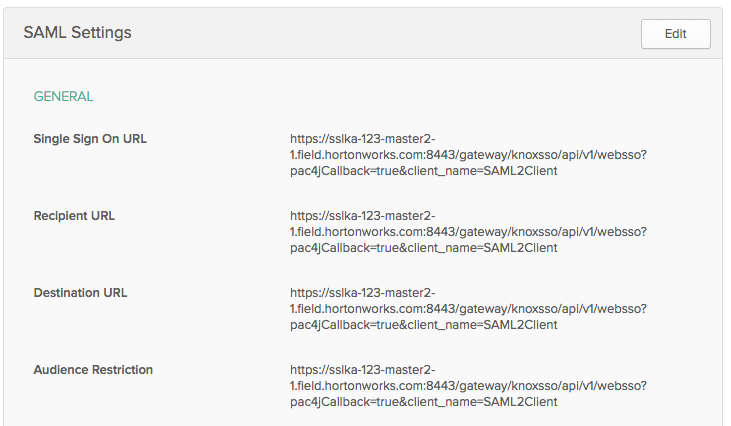Click the SAML Settings panel title
Image resolution: width=731 pixels, height=426 pixels.
click(77, 33)
